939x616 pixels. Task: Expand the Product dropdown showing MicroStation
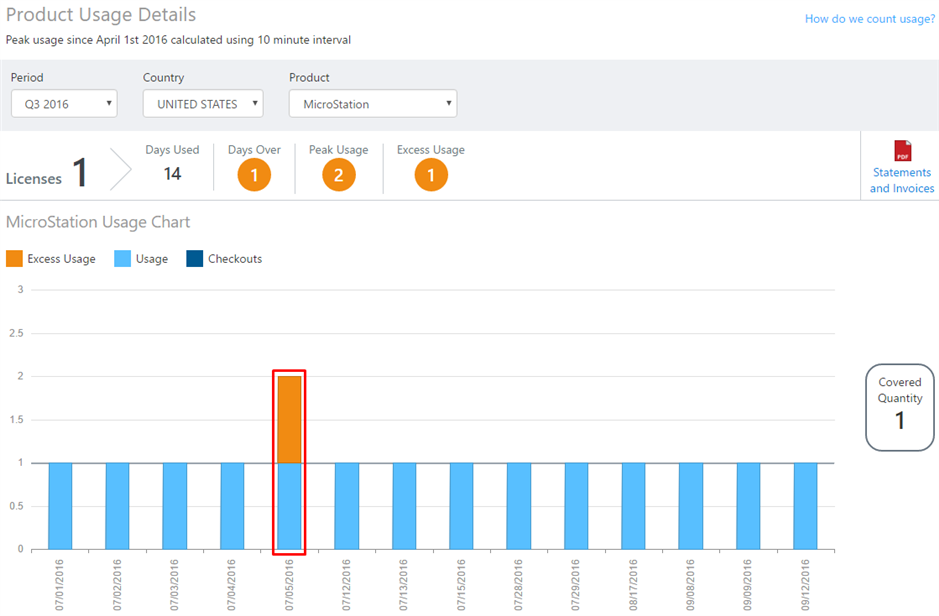pos(373,104)
